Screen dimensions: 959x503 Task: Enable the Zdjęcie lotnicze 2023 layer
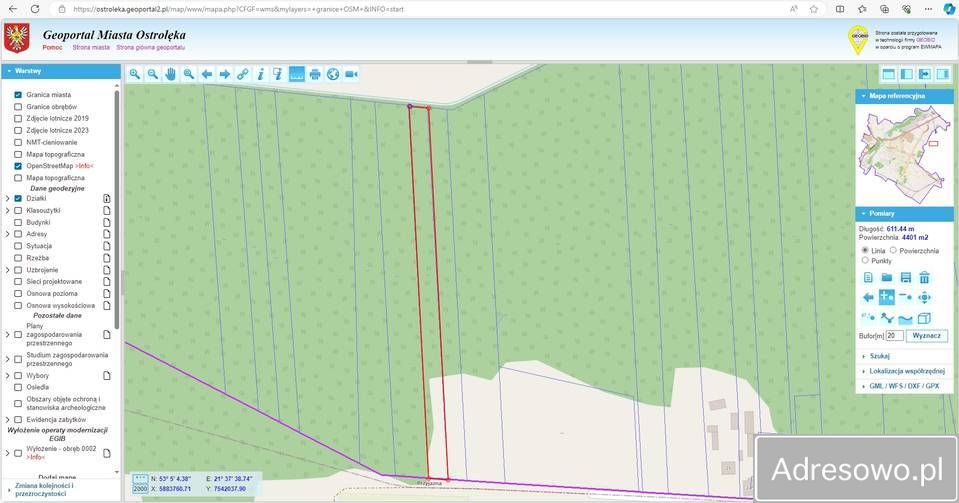click(18, 130)
